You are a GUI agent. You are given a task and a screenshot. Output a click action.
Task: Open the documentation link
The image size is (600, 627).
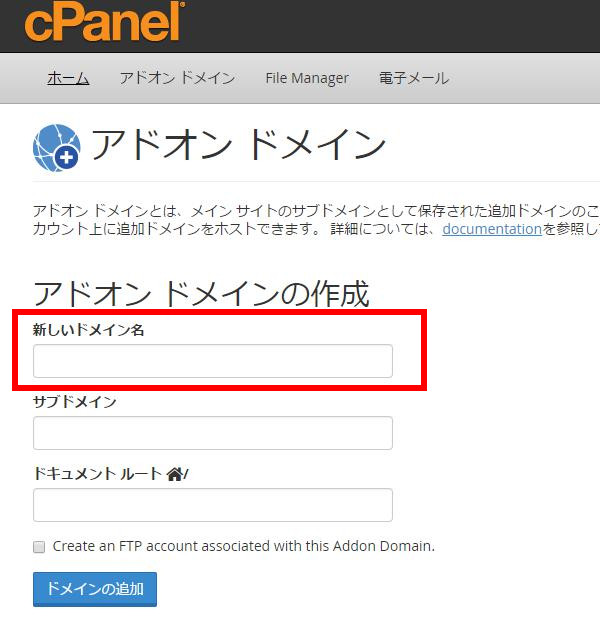point(491,229)
